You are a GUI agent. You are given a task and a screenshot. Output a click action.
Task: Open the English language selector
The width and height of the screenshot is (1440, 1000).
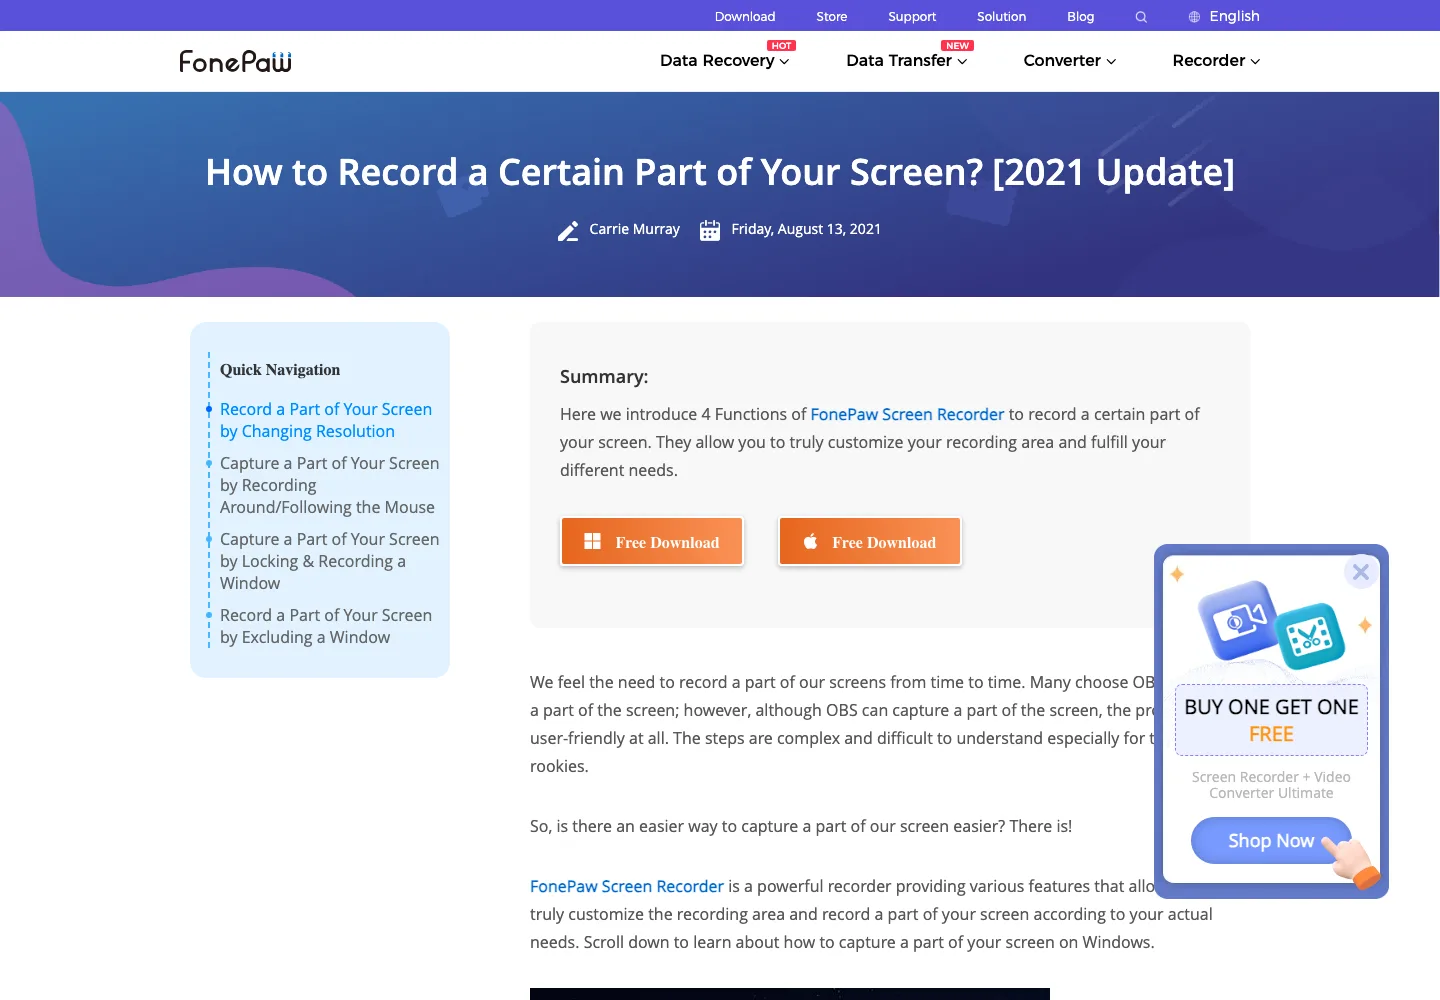tap(1234, 16)
